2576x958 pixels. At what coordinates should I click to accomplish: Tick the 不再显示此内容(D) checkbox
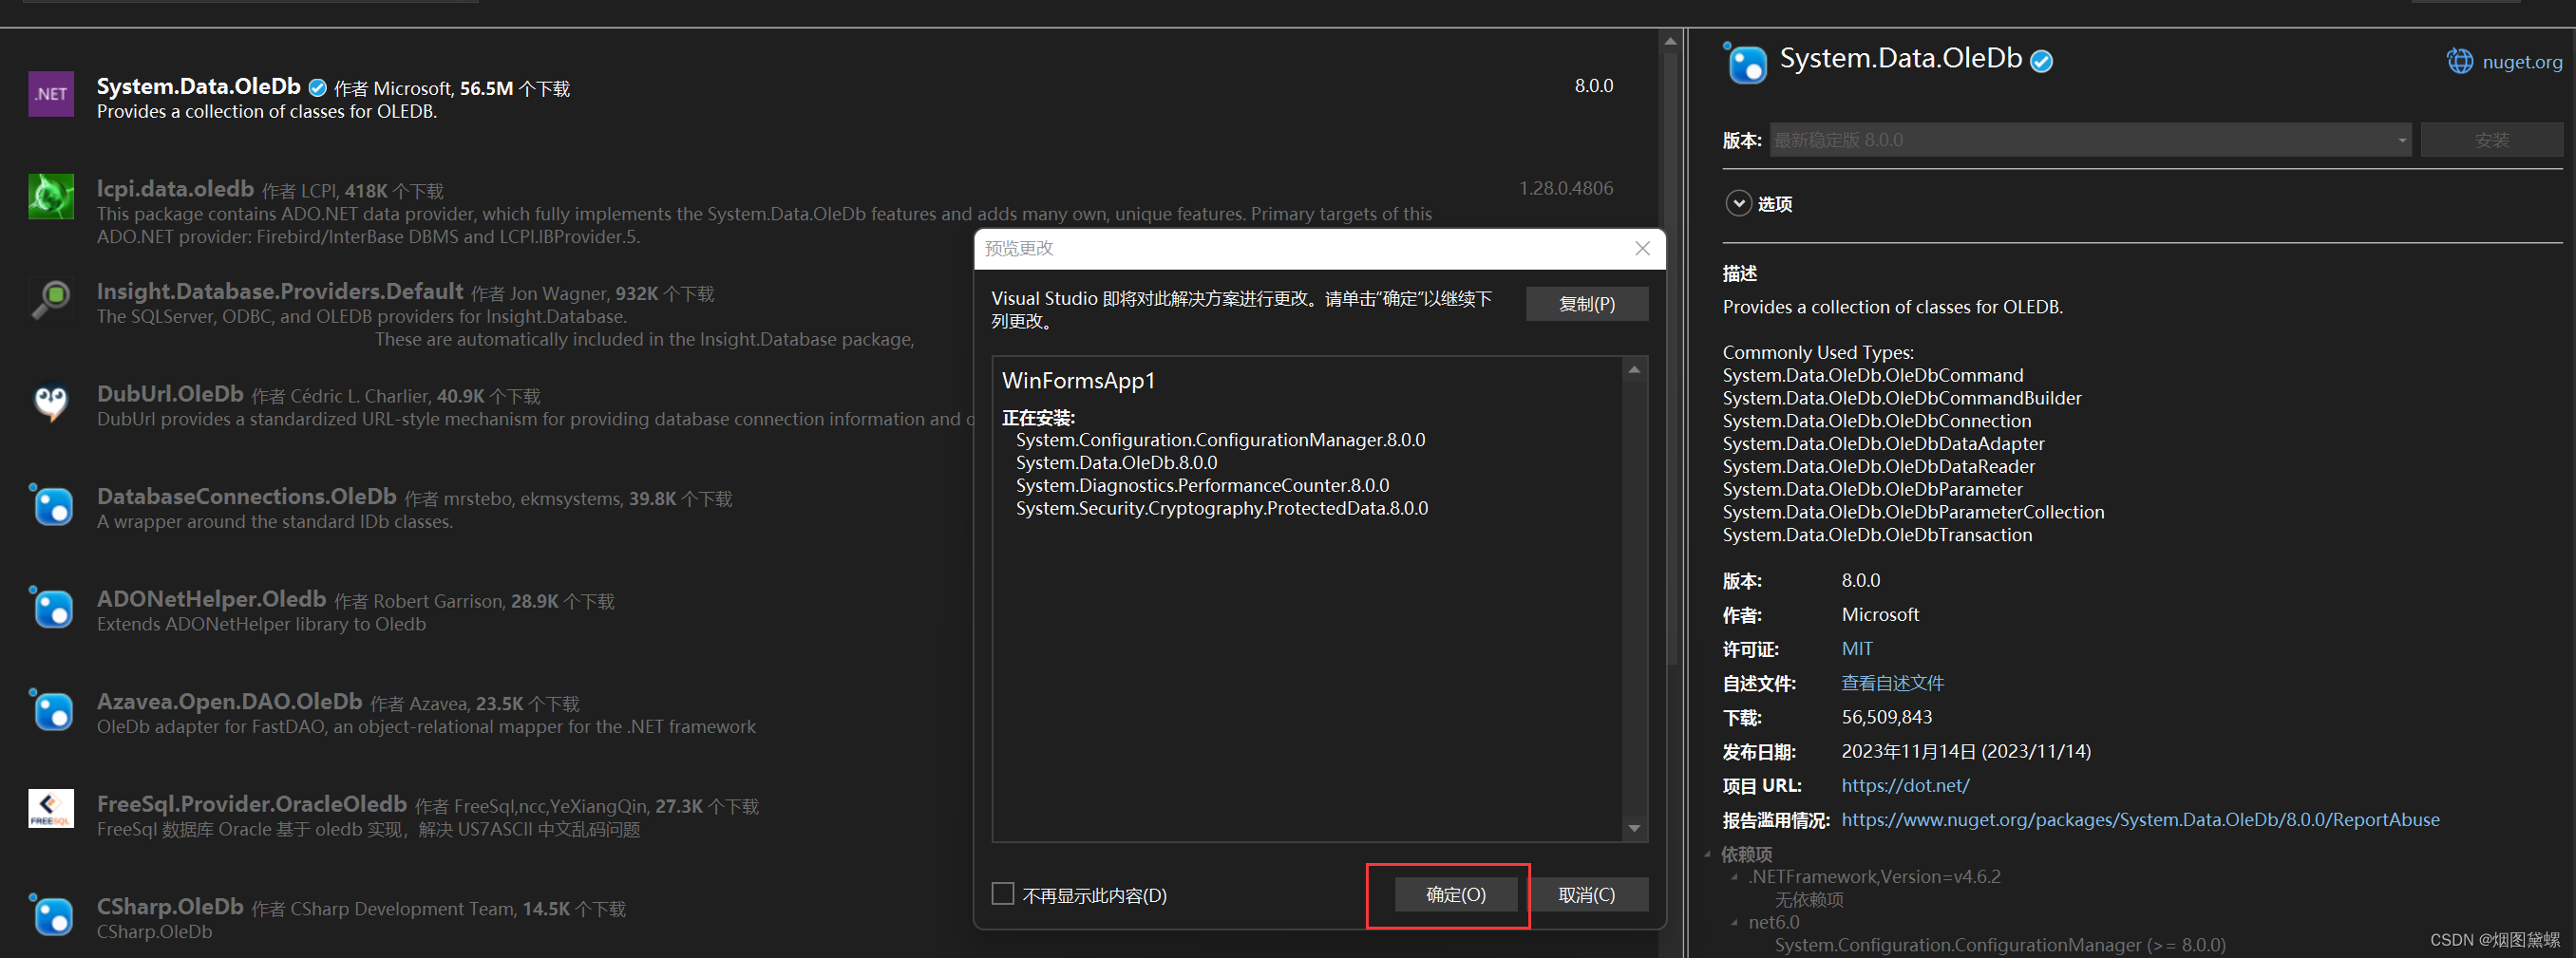click(x=1002, y=893)
